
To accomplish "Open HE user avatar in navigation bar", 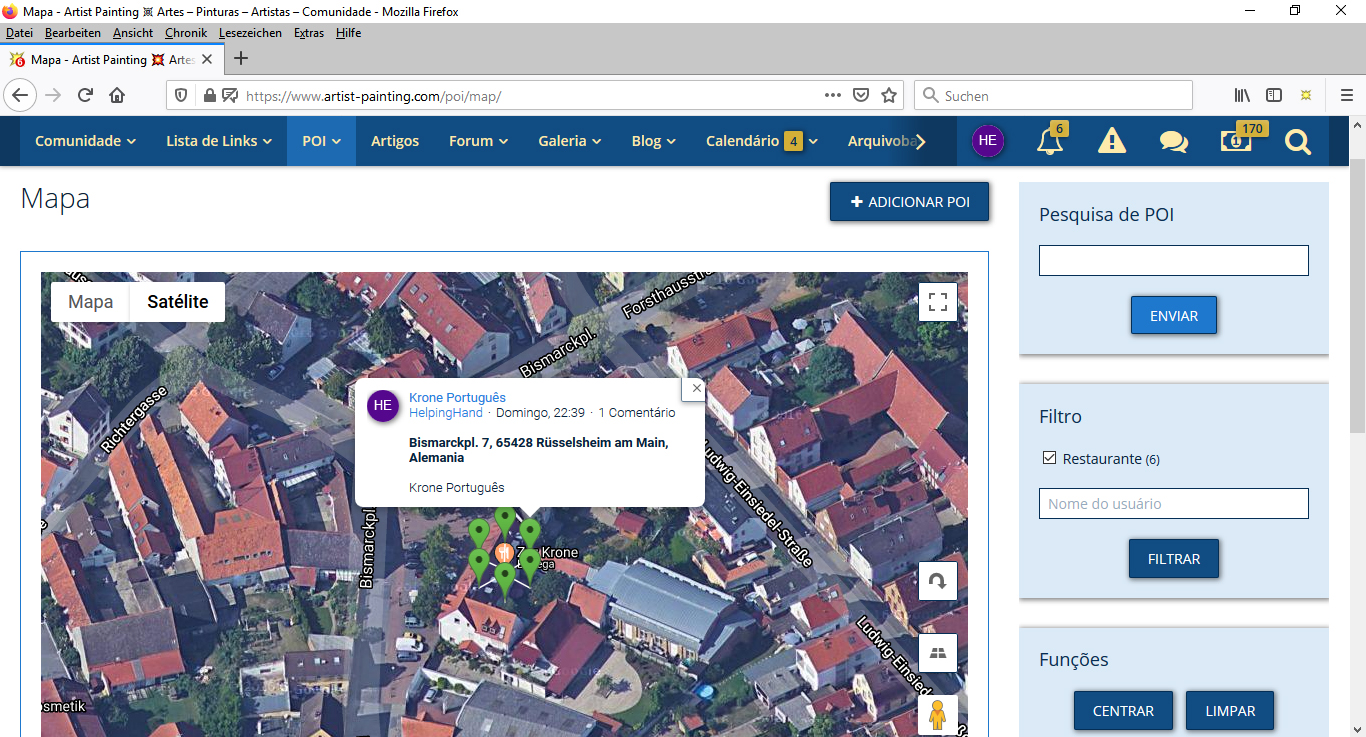I will pos(988,141).
